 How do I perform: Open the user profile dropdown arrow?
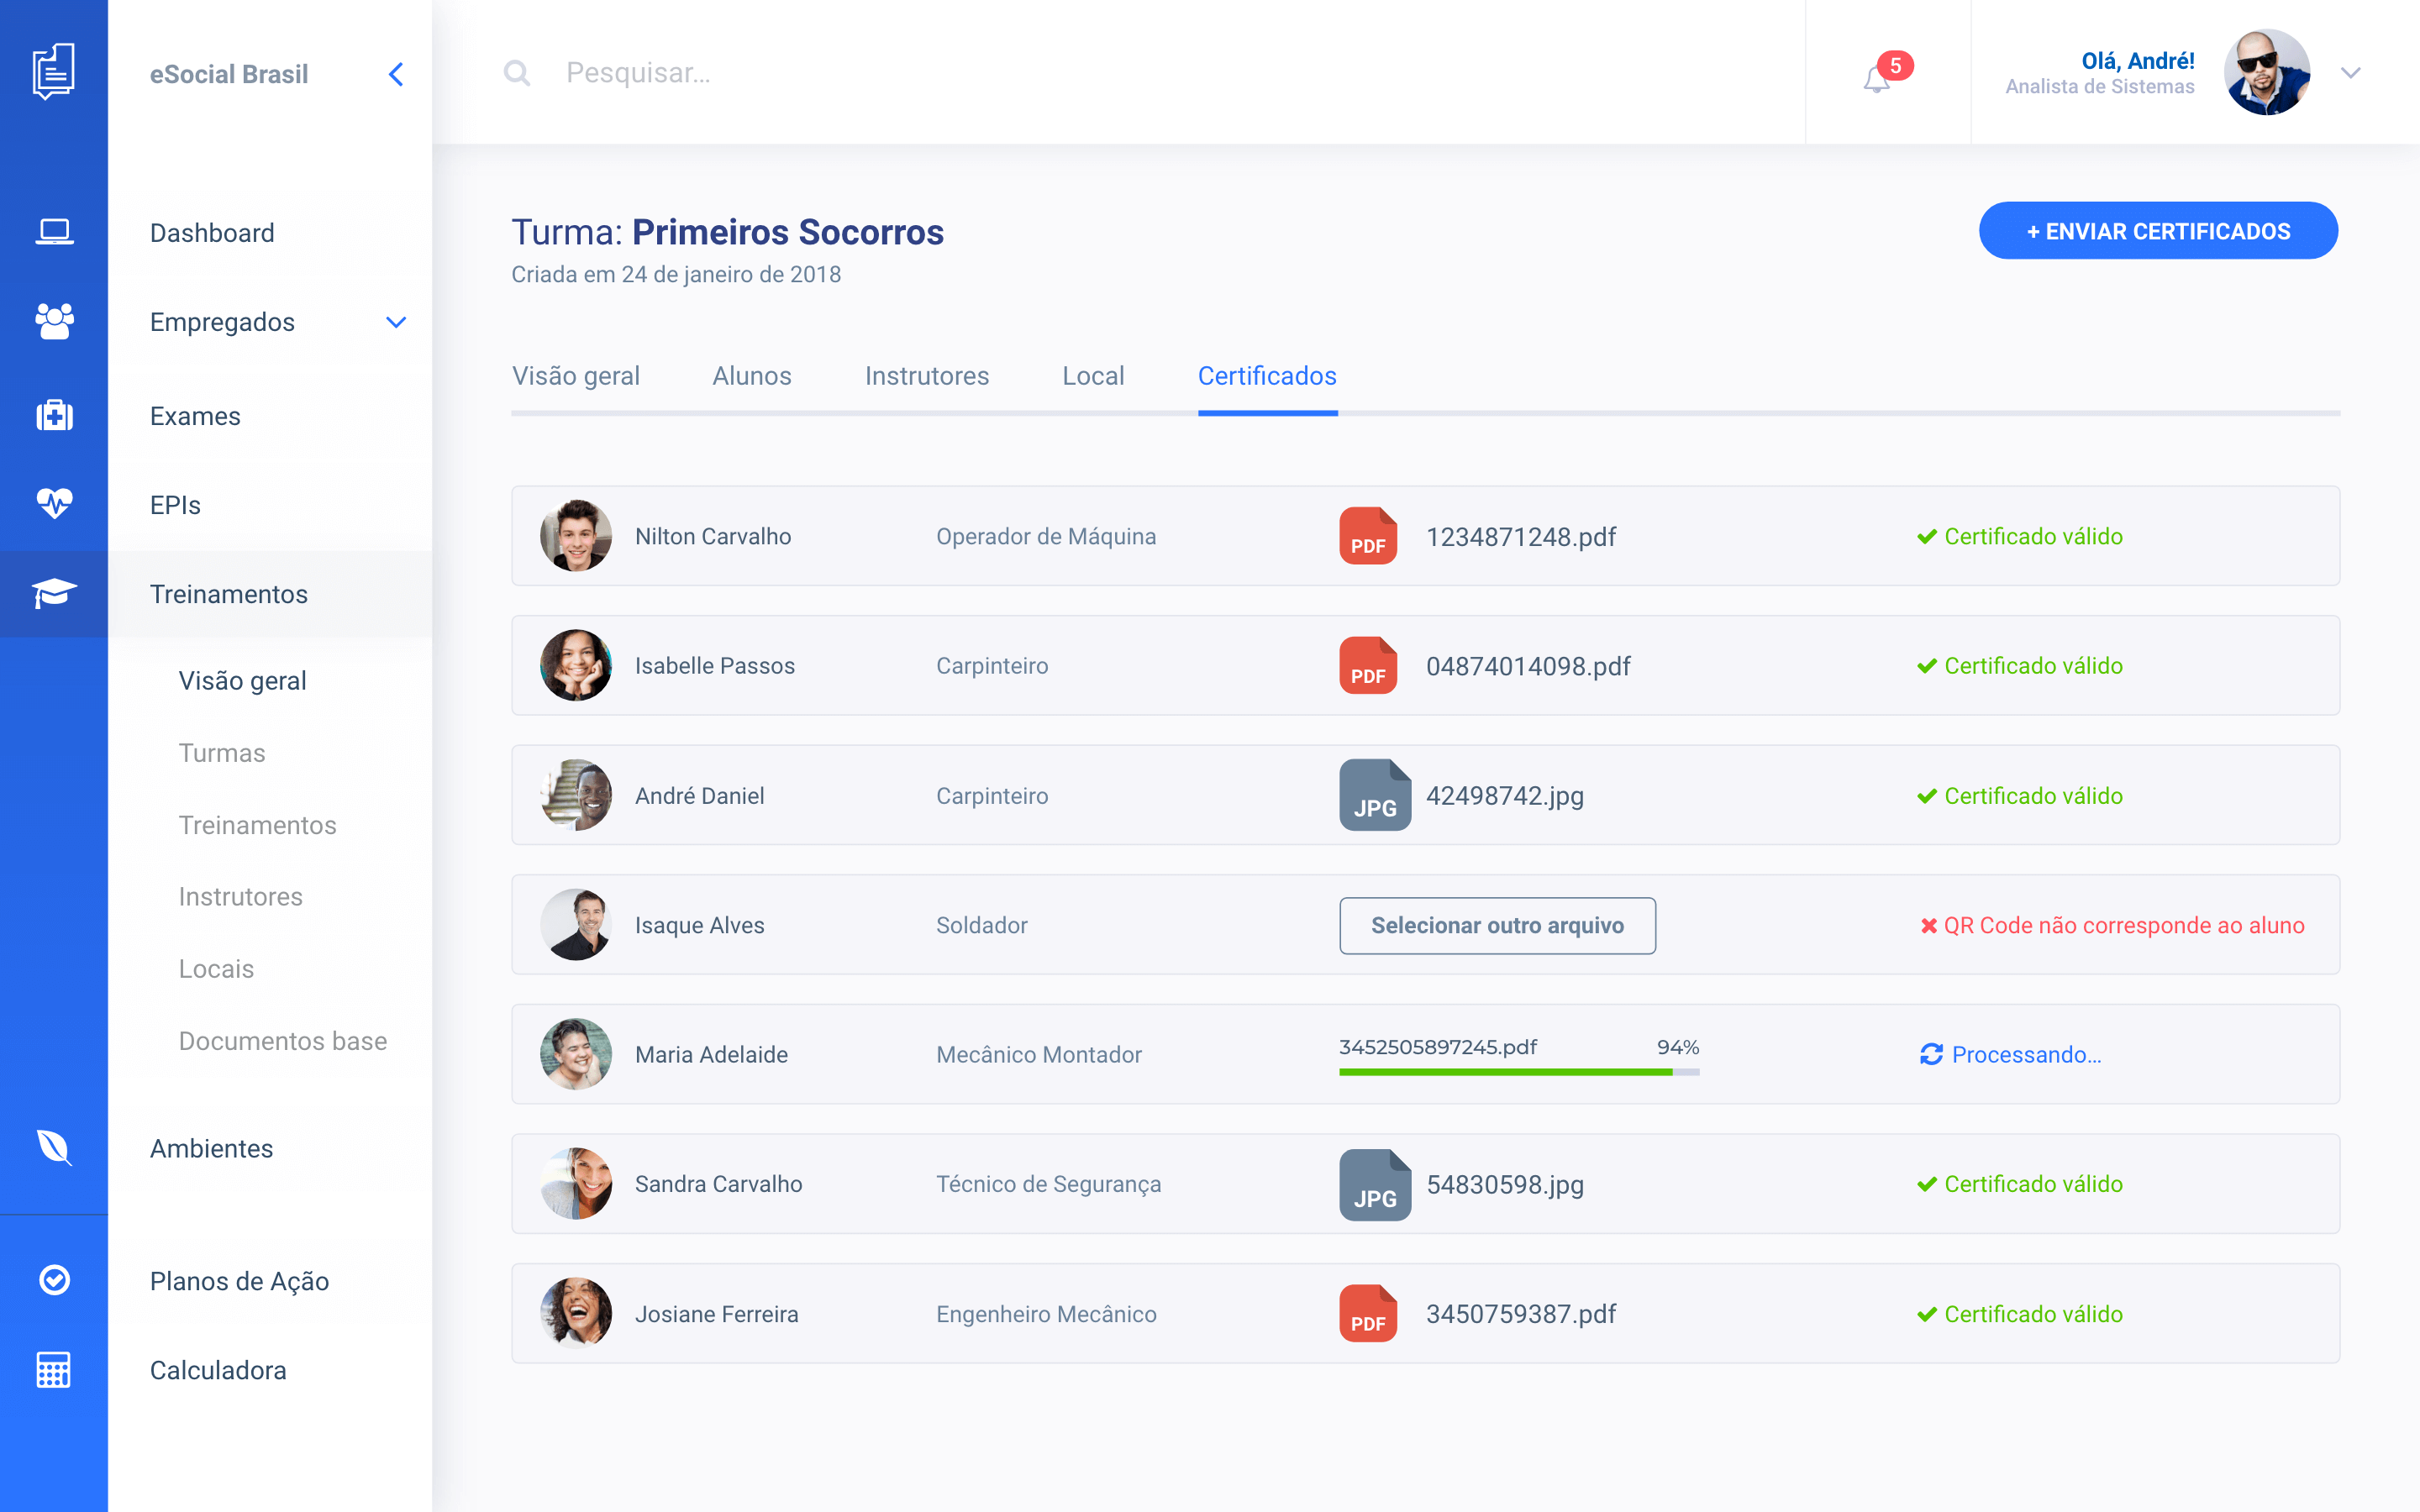pyautogui.click(x=2350, y=73)
